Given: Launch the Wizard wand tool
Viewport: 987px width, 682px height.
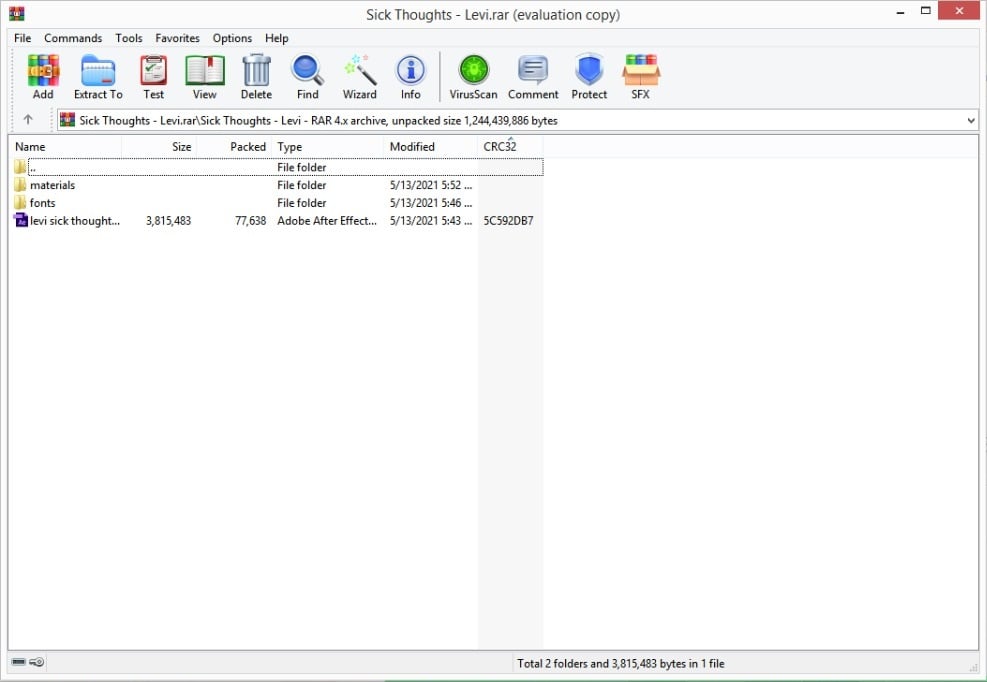Looking at the screenshot, I should tap(360, 71).
